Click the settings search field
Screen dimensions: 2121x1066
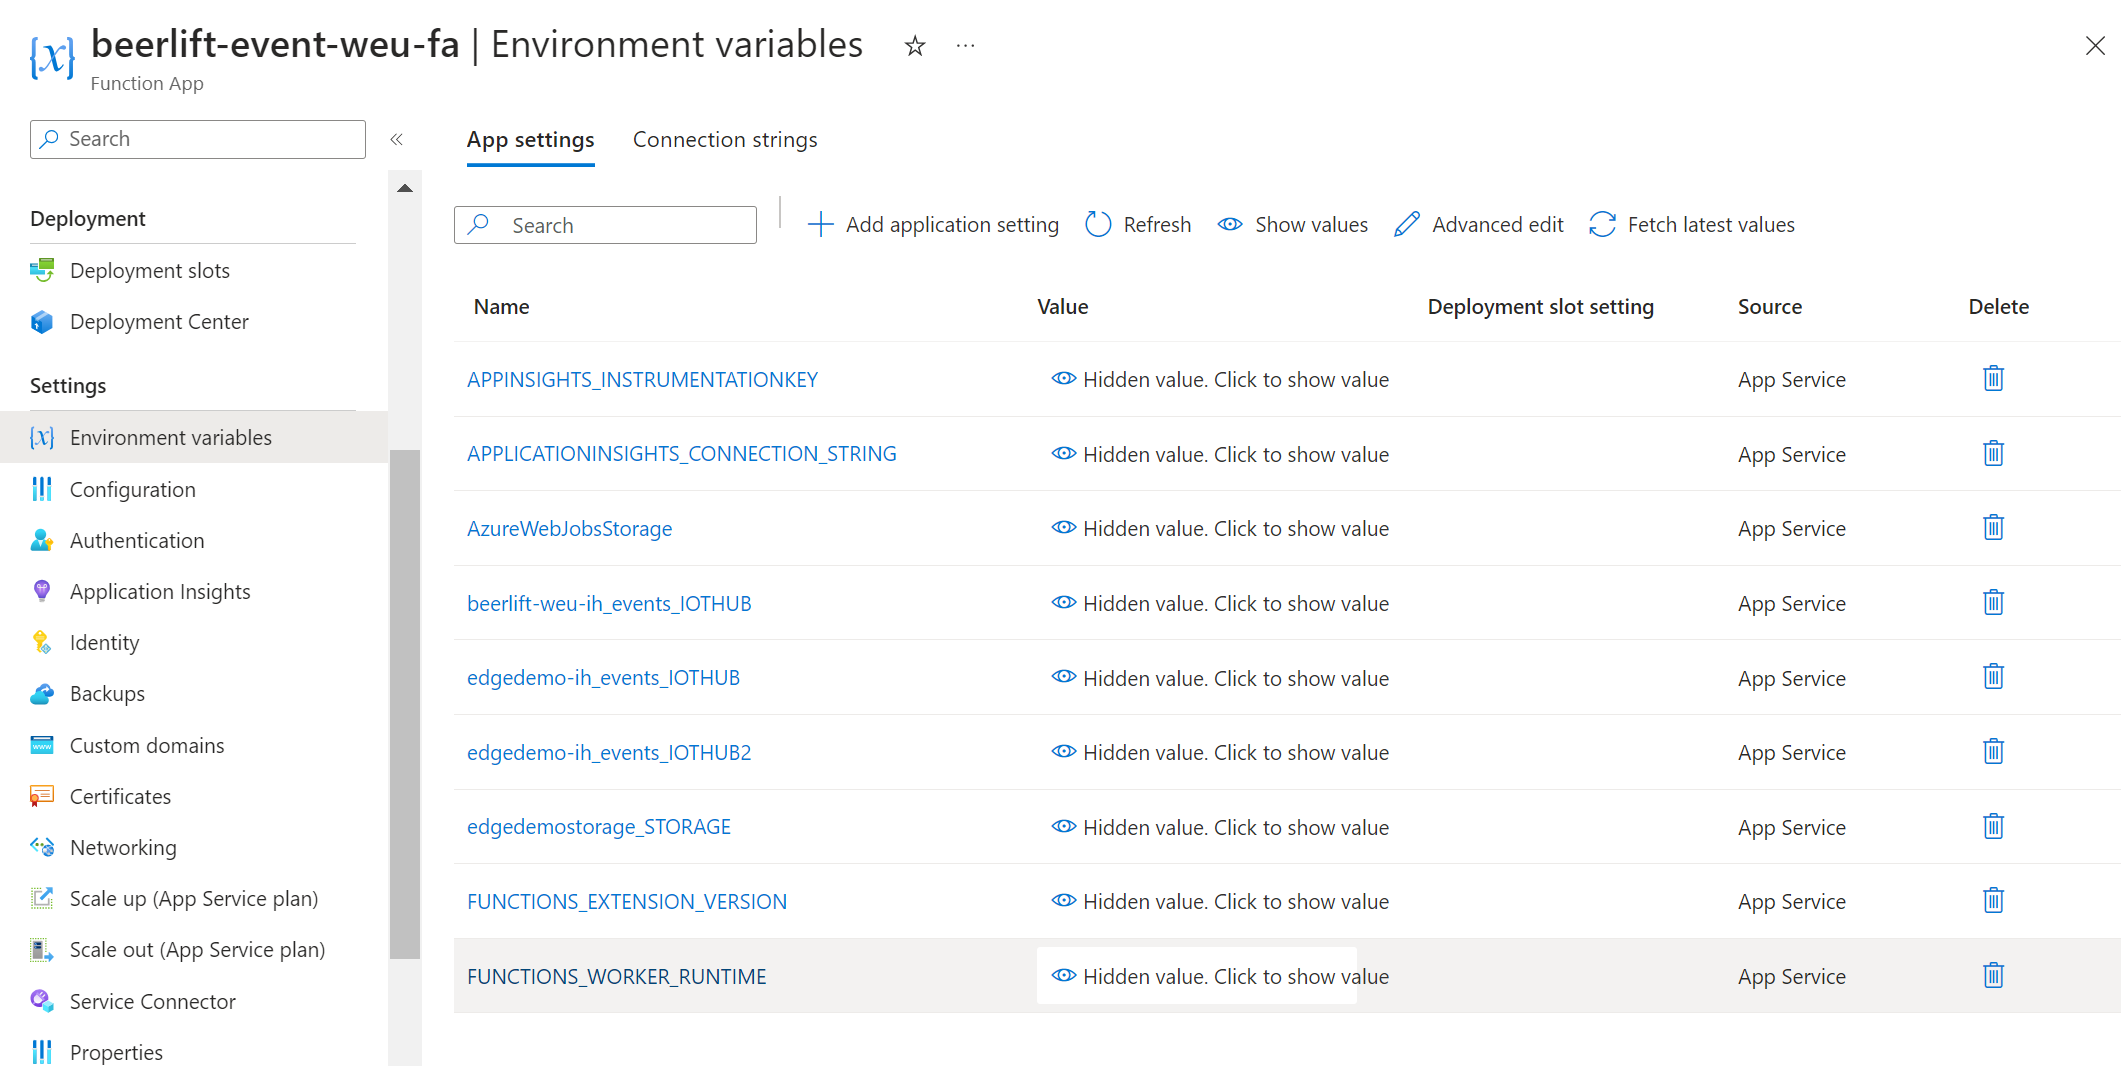tap(605, 224)
